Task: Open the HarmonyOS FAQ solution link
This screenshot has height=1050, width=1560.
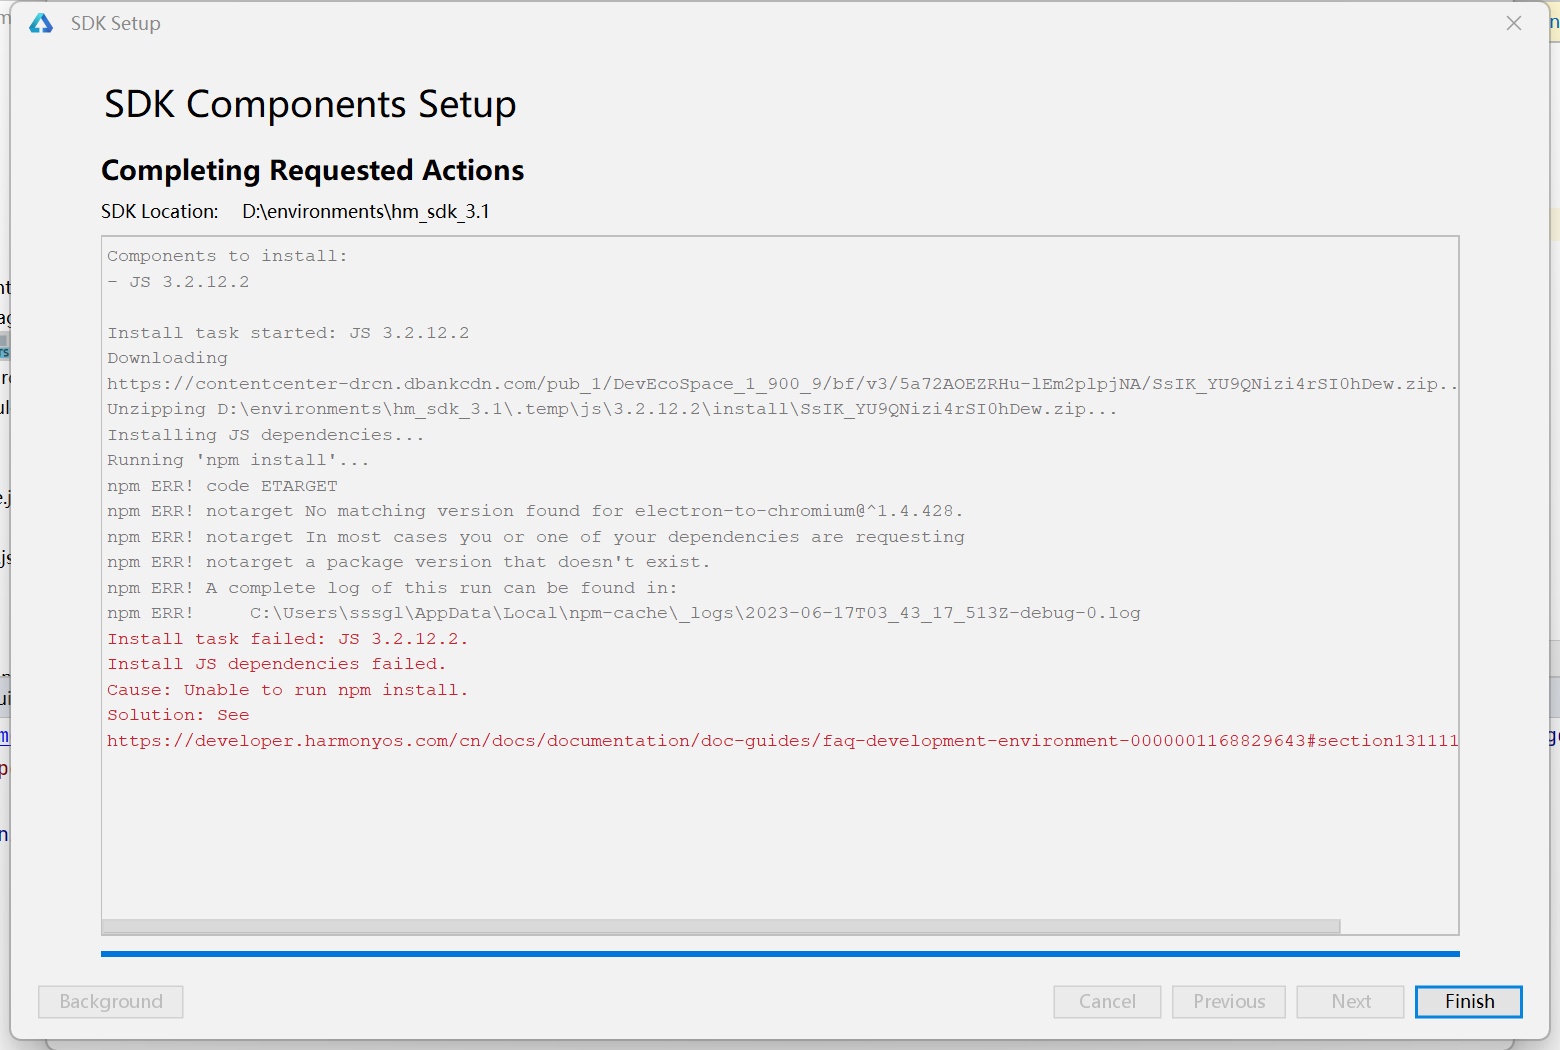Action: click(x=782, y=741)
